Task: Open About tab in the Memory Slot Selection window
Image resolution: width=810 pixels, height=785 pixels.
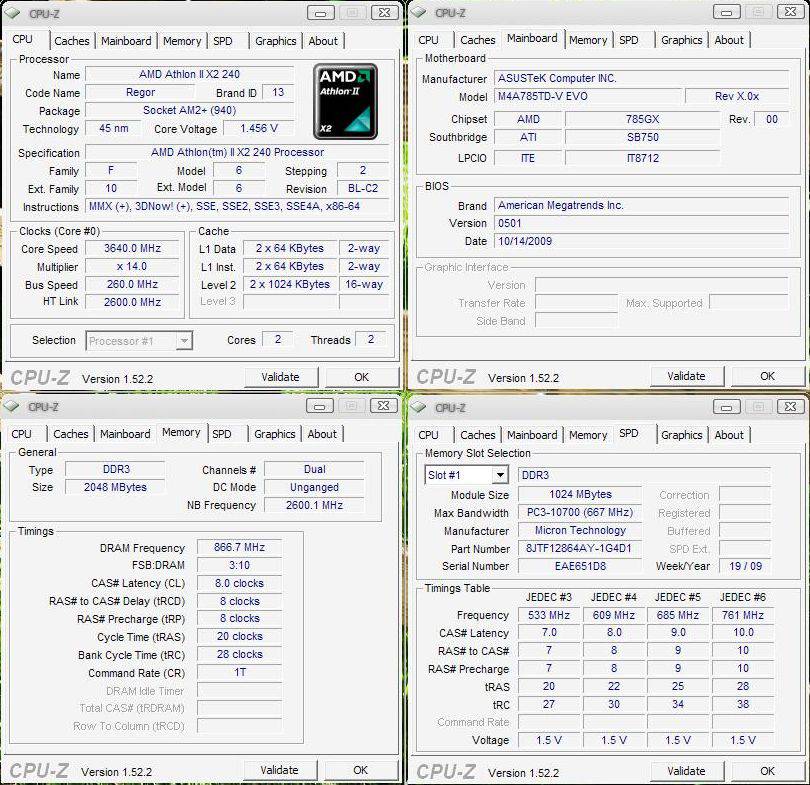Action: pos(728,435)
